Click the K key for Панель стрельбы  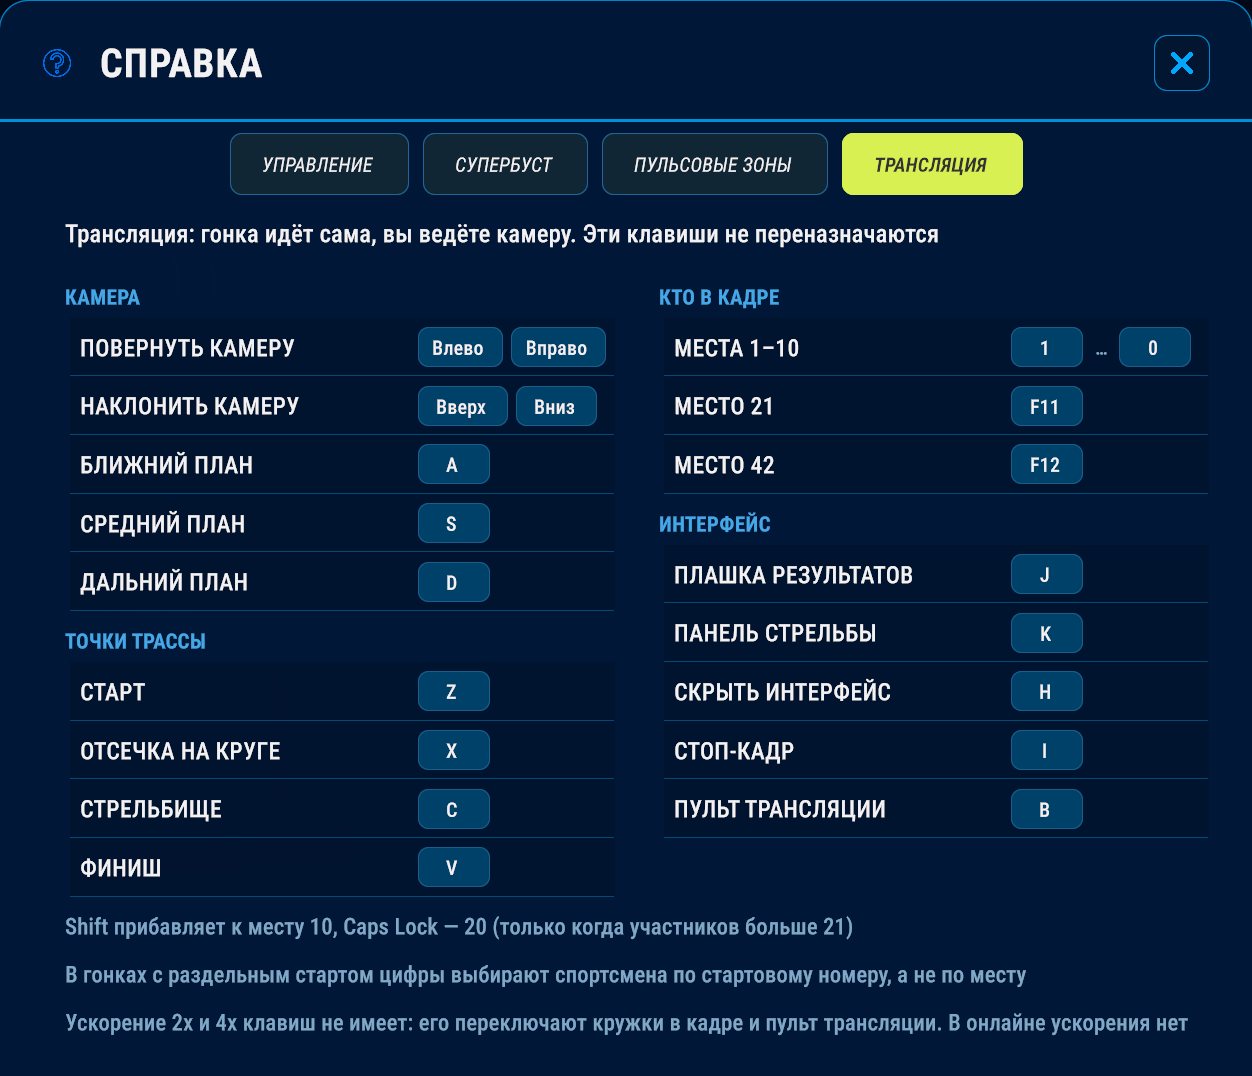(1046, 633)
